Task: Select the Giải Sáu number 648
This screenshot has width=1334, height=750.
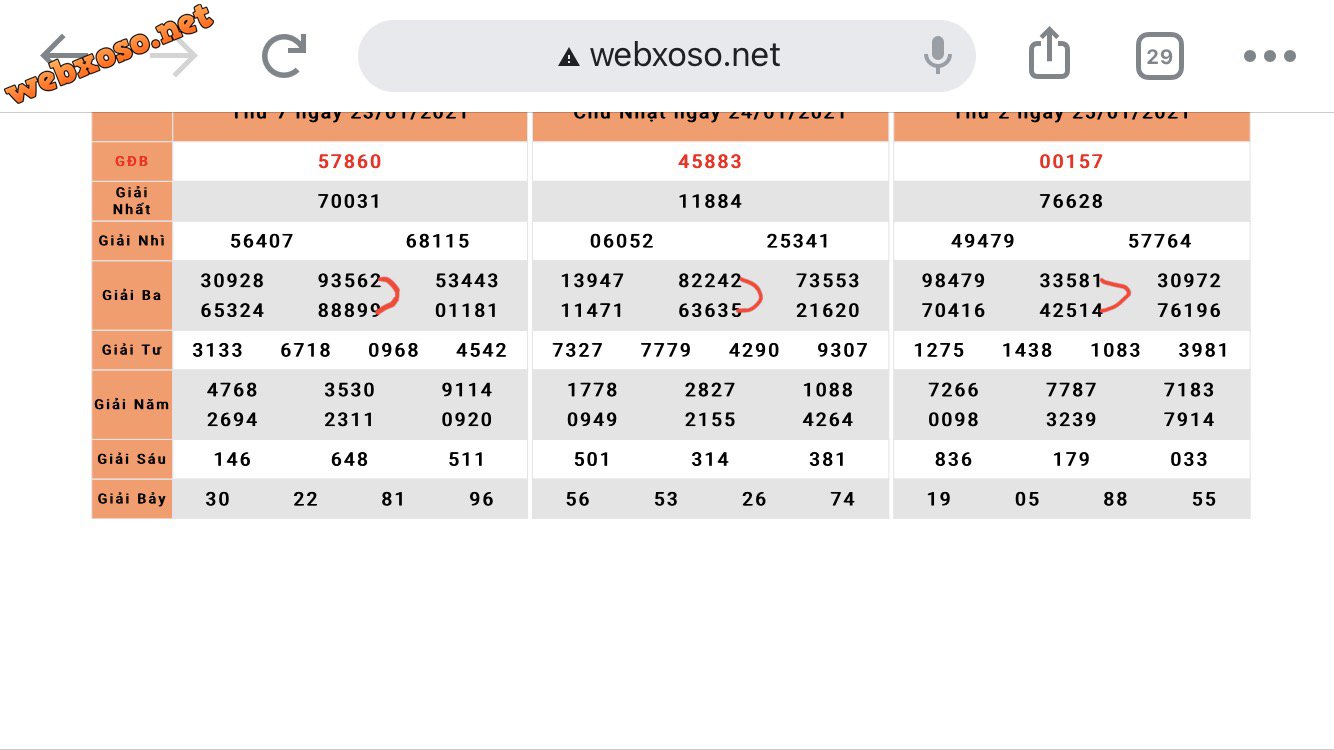Action: click(x=350, y=459)
